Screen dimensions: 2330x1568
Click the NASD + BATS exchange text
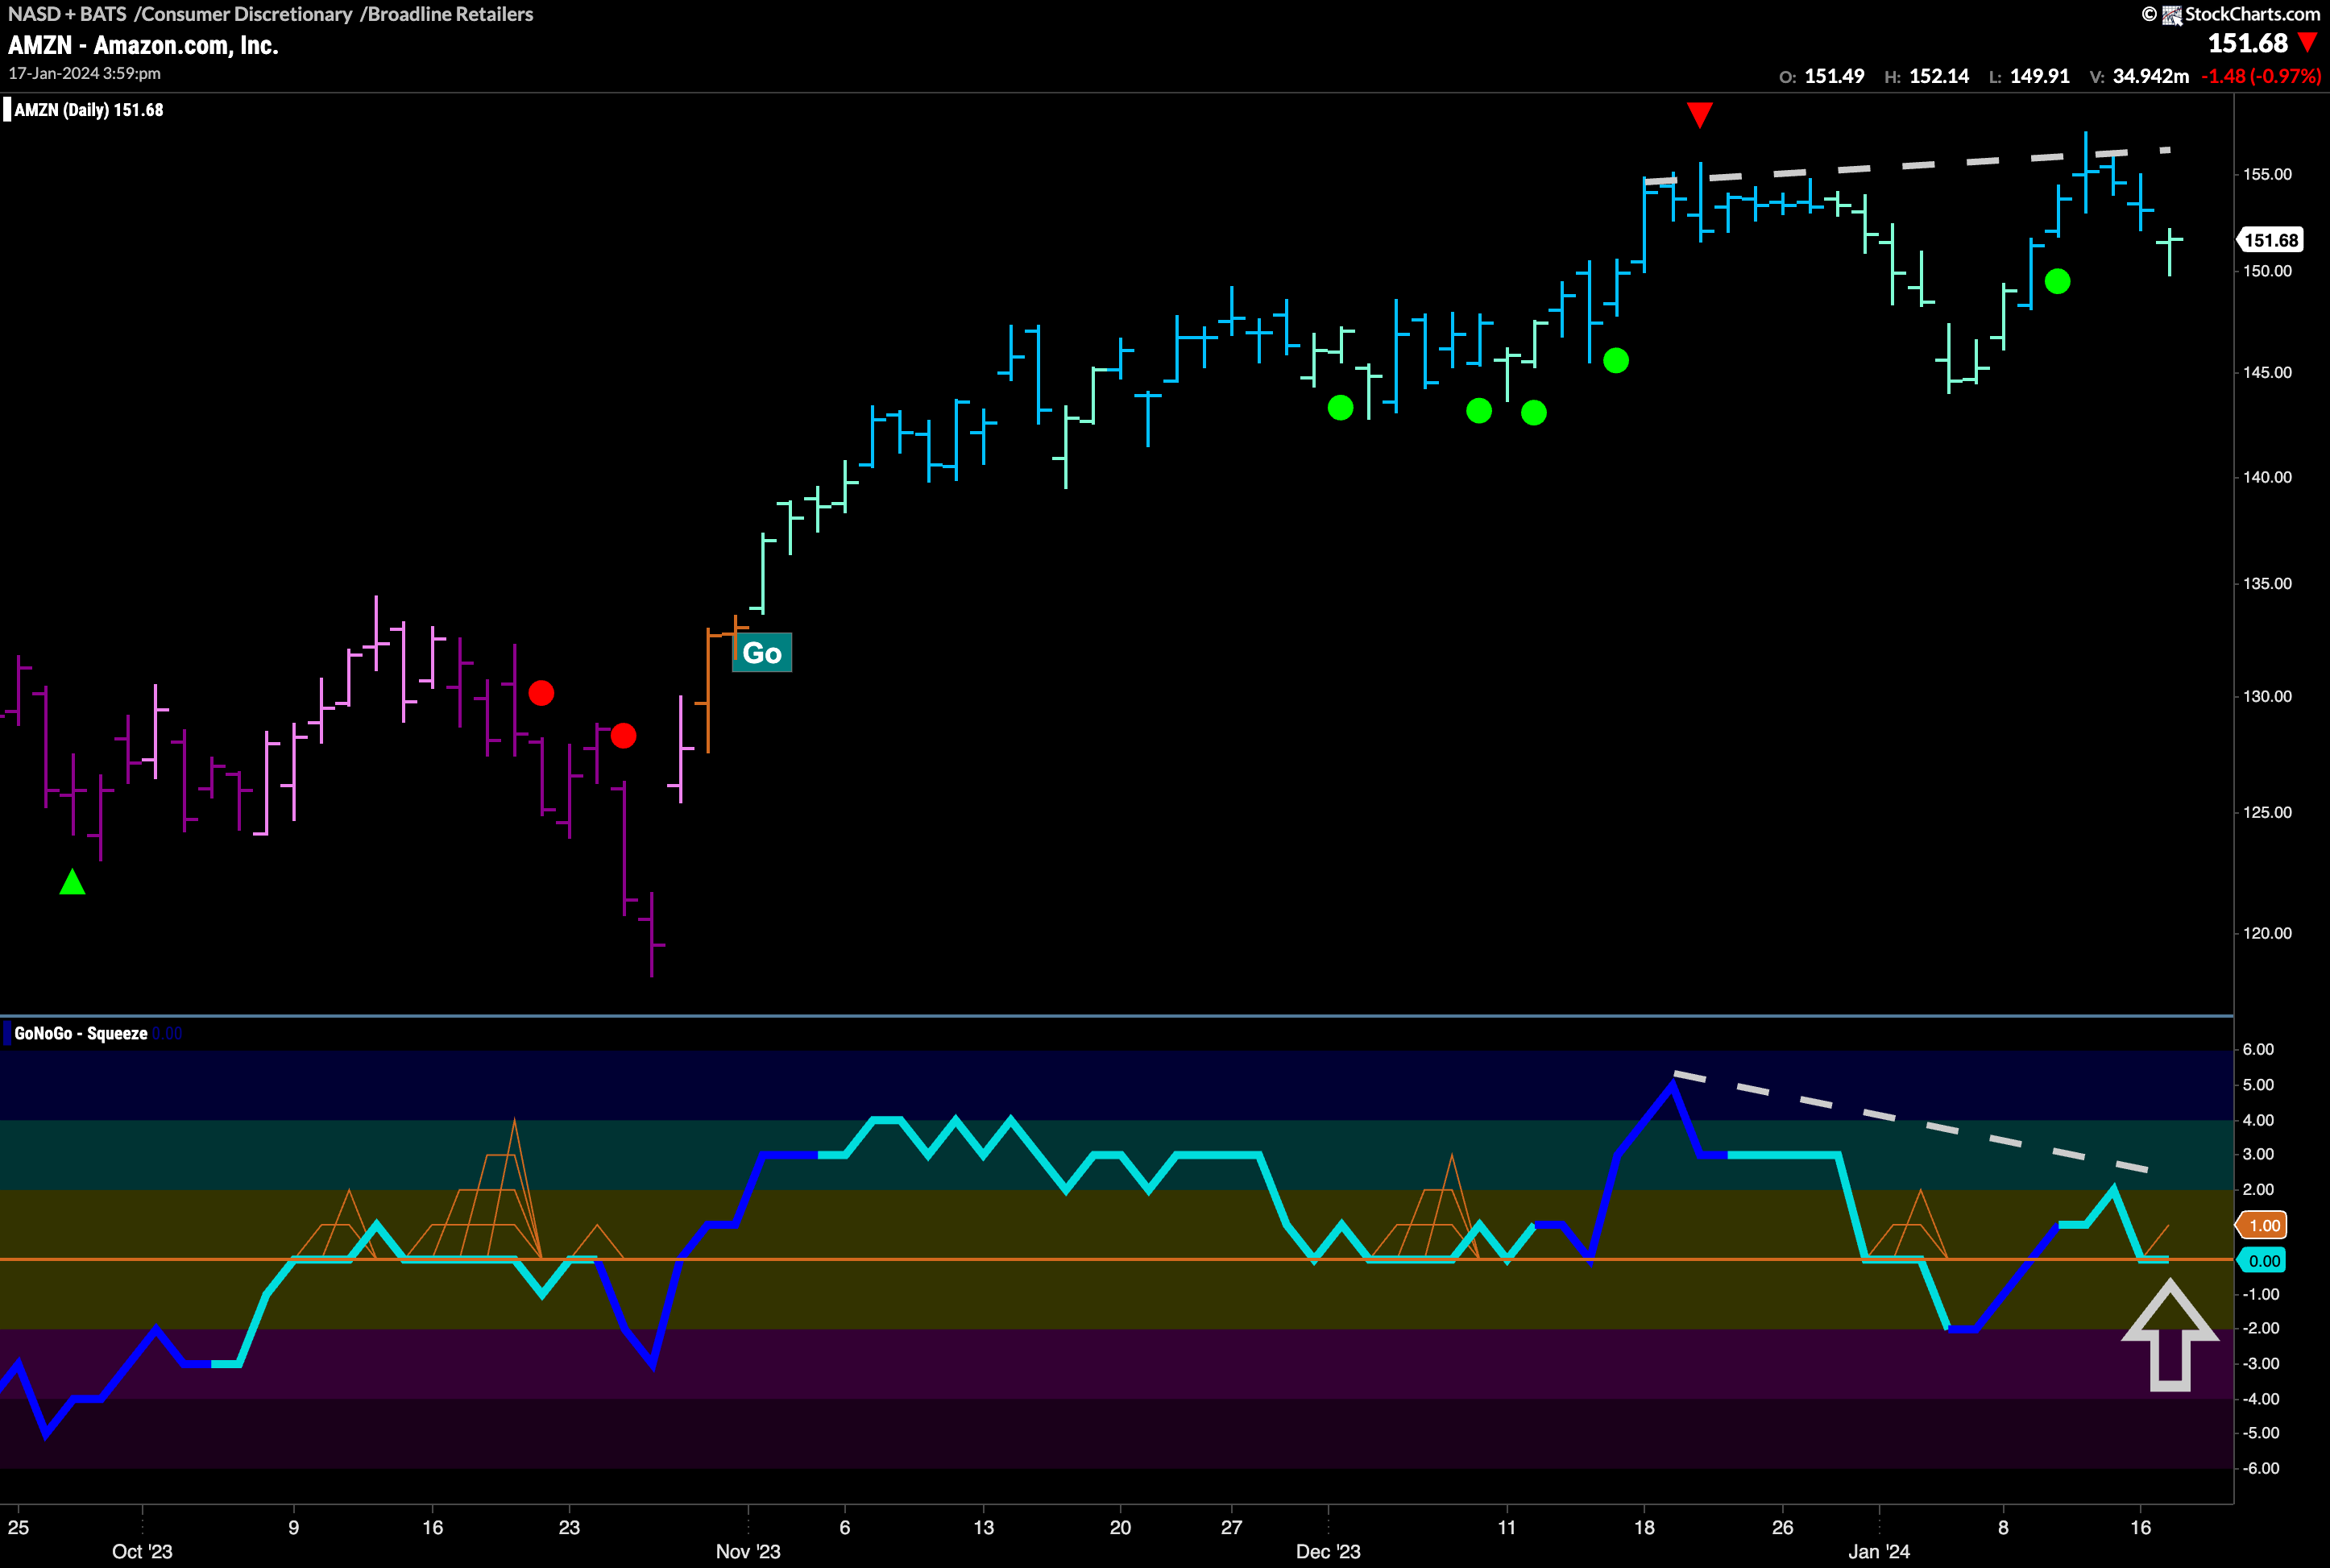click(x=67, y=14)
